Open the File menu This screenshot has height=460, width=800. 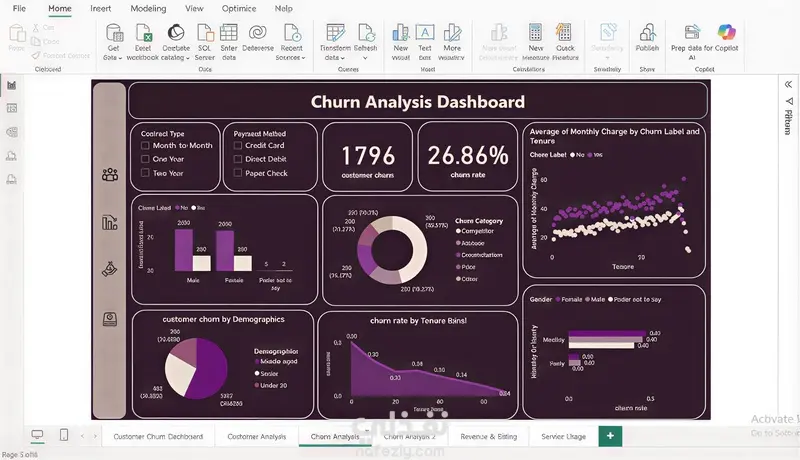[19, 8]
